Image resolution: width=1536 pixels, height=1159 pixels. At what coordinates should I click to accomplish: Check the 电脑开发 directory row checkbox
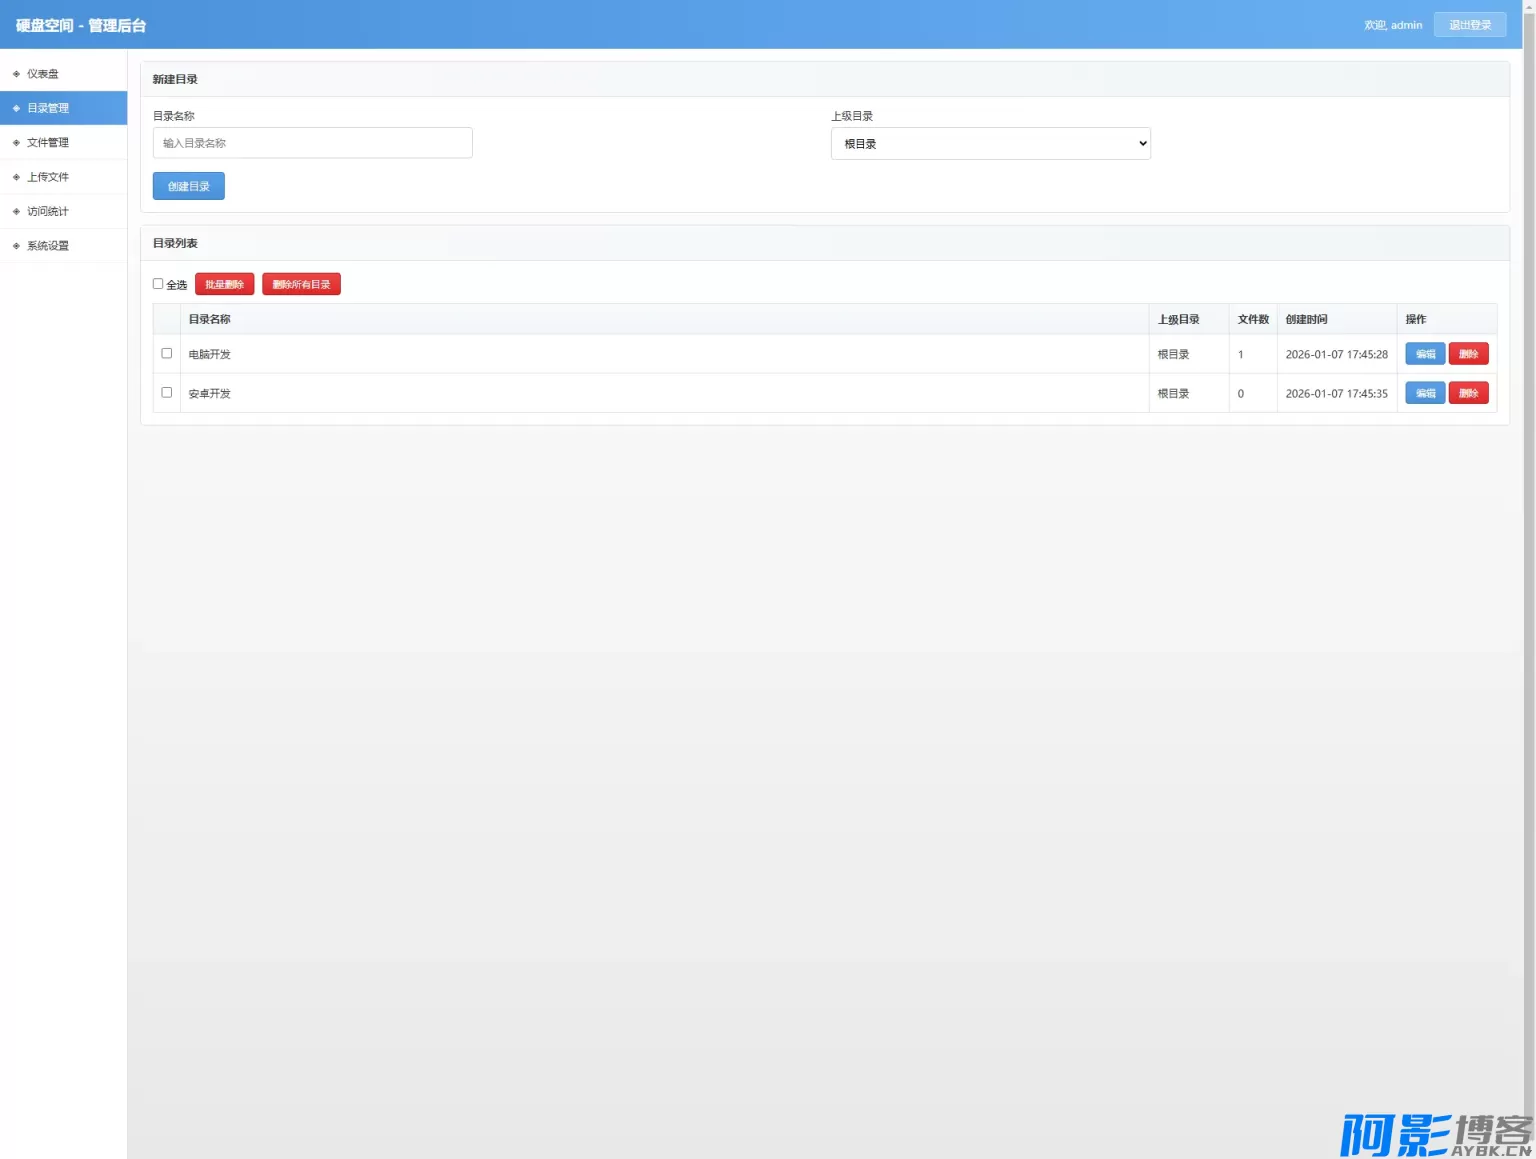point(167,353)
